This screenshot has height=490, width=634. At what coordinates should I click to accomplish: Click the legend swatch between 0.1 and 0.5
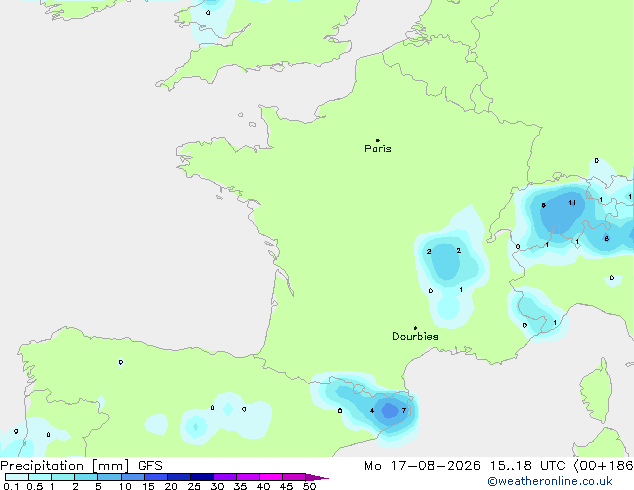coord(17,477)
